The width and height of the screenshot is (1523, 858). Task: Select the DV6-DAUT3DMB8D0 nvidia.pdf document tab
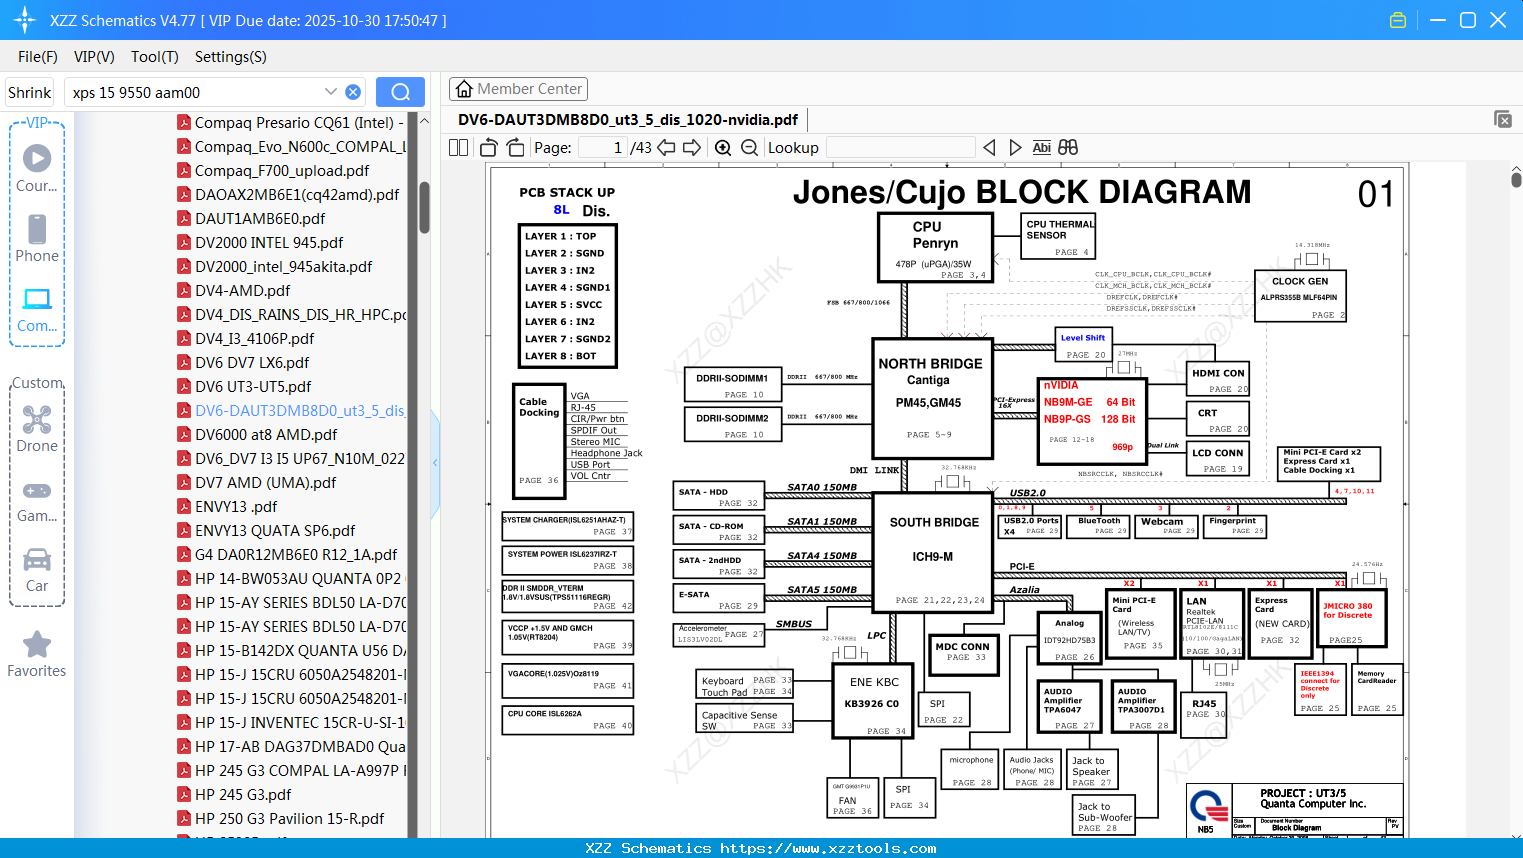[628, 119]
